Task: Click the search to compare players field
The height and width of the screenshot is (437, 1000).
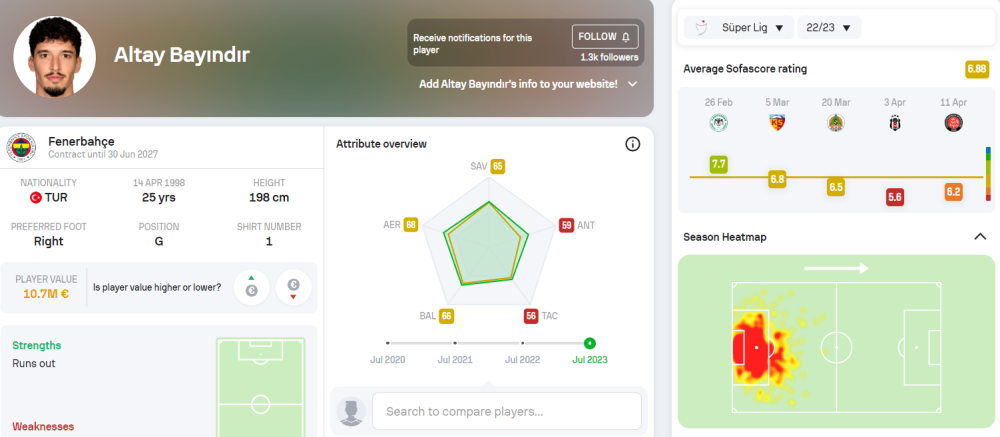Action: click(506, 411)
